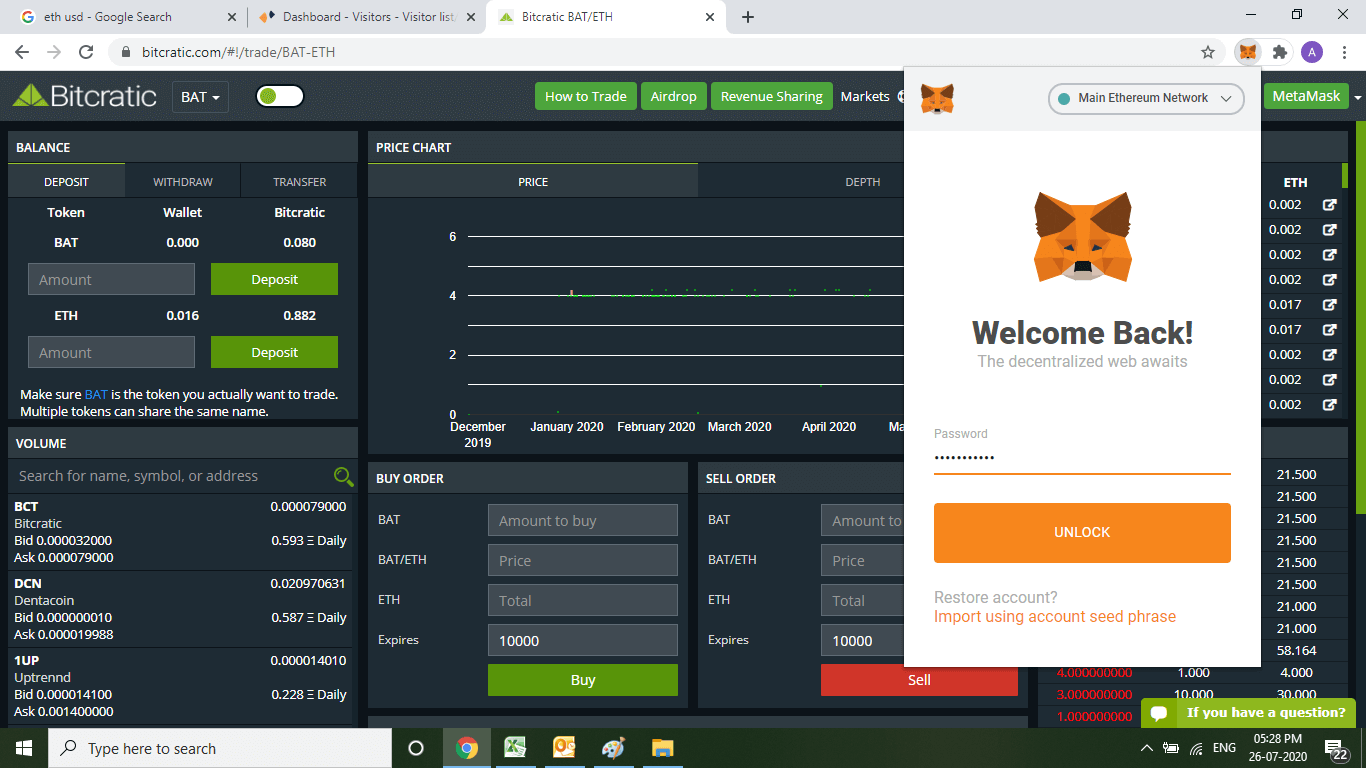Open the Chrome profile avatar
Viewport: 1366px width, 768px height.
pos(1312,52)
